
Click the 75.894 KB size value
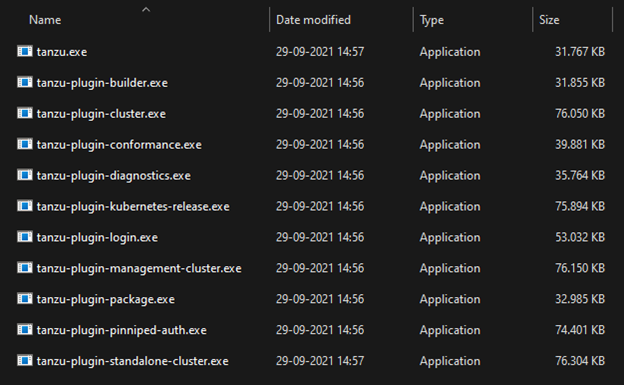pos(580,206)
